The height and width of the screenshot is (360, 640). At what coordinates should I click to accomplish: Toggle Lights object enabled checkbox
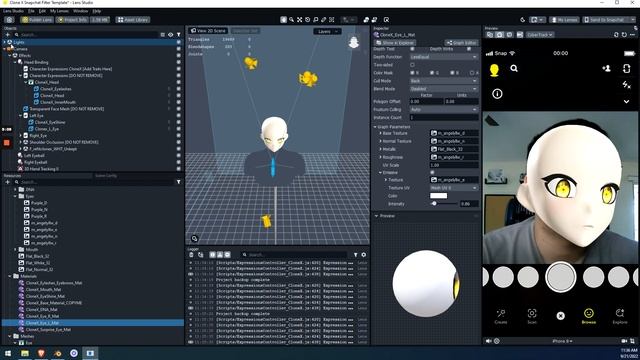(178, 42)
